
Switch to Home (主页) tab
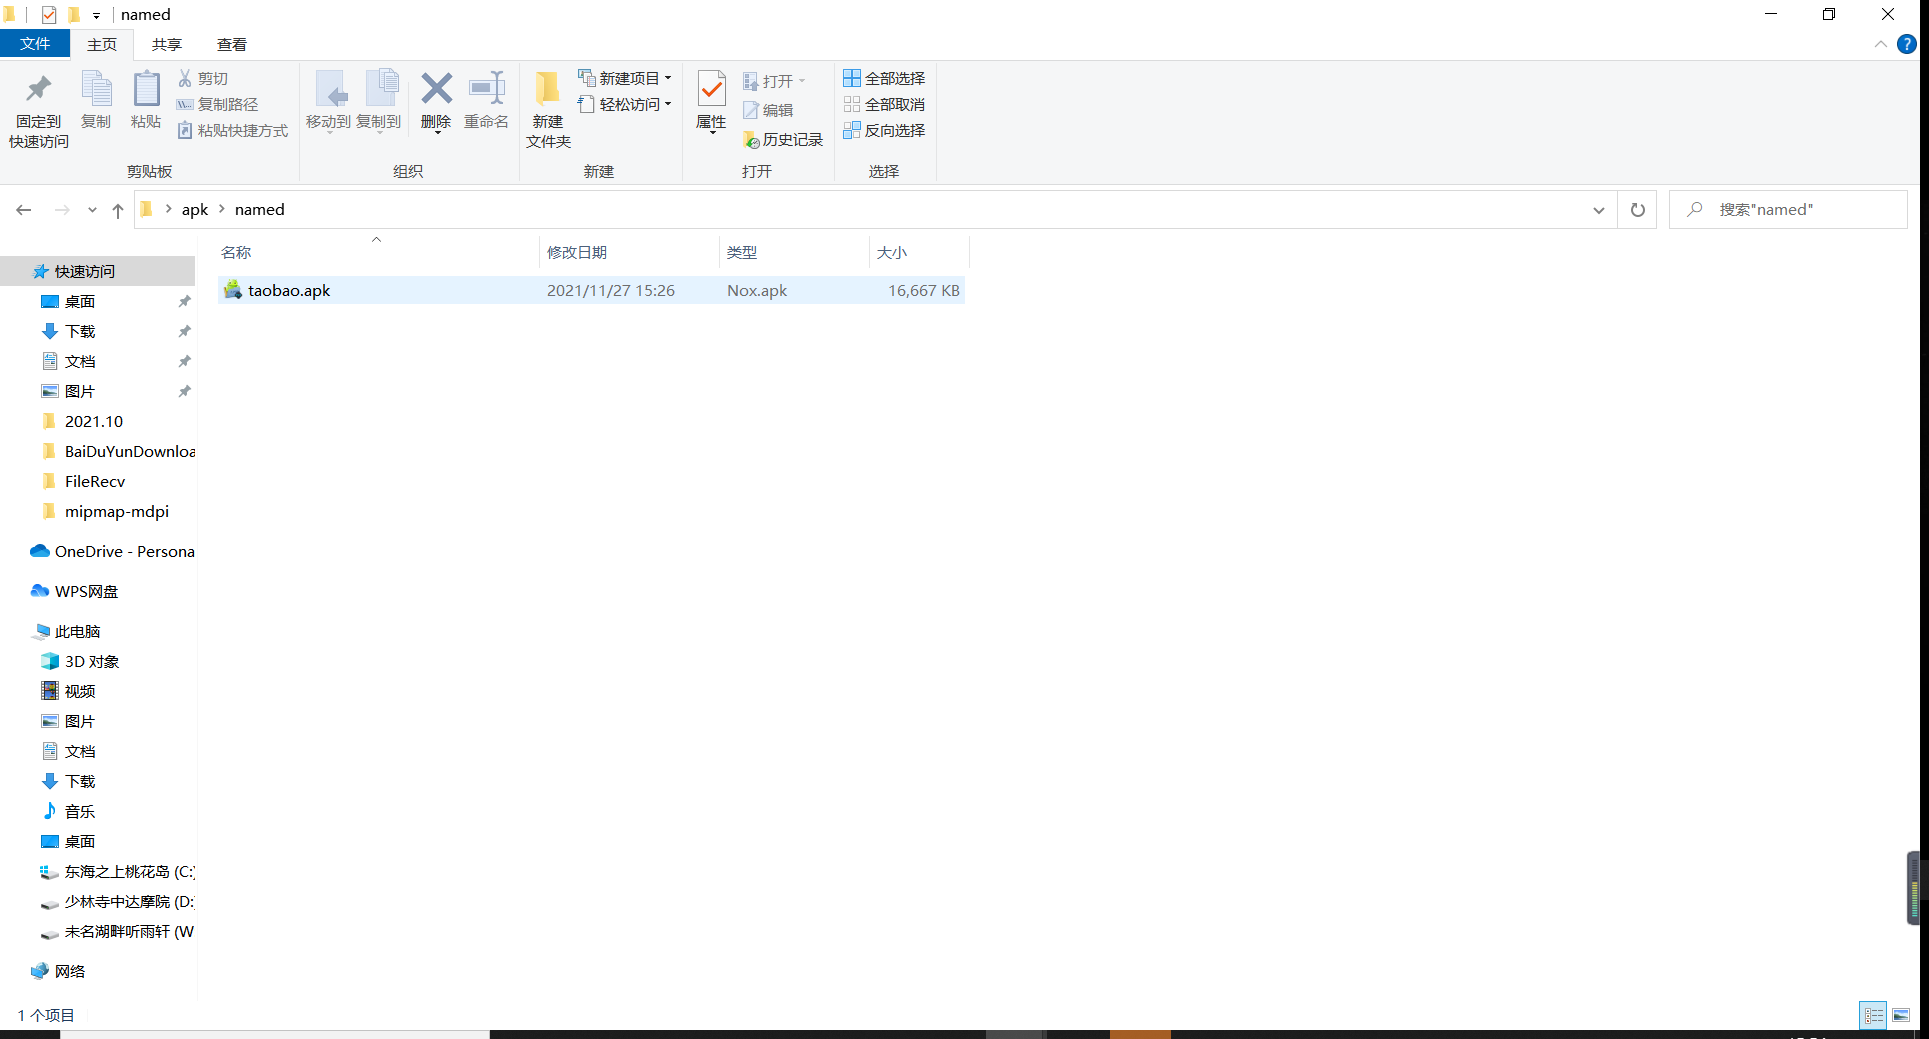(102, 44)
